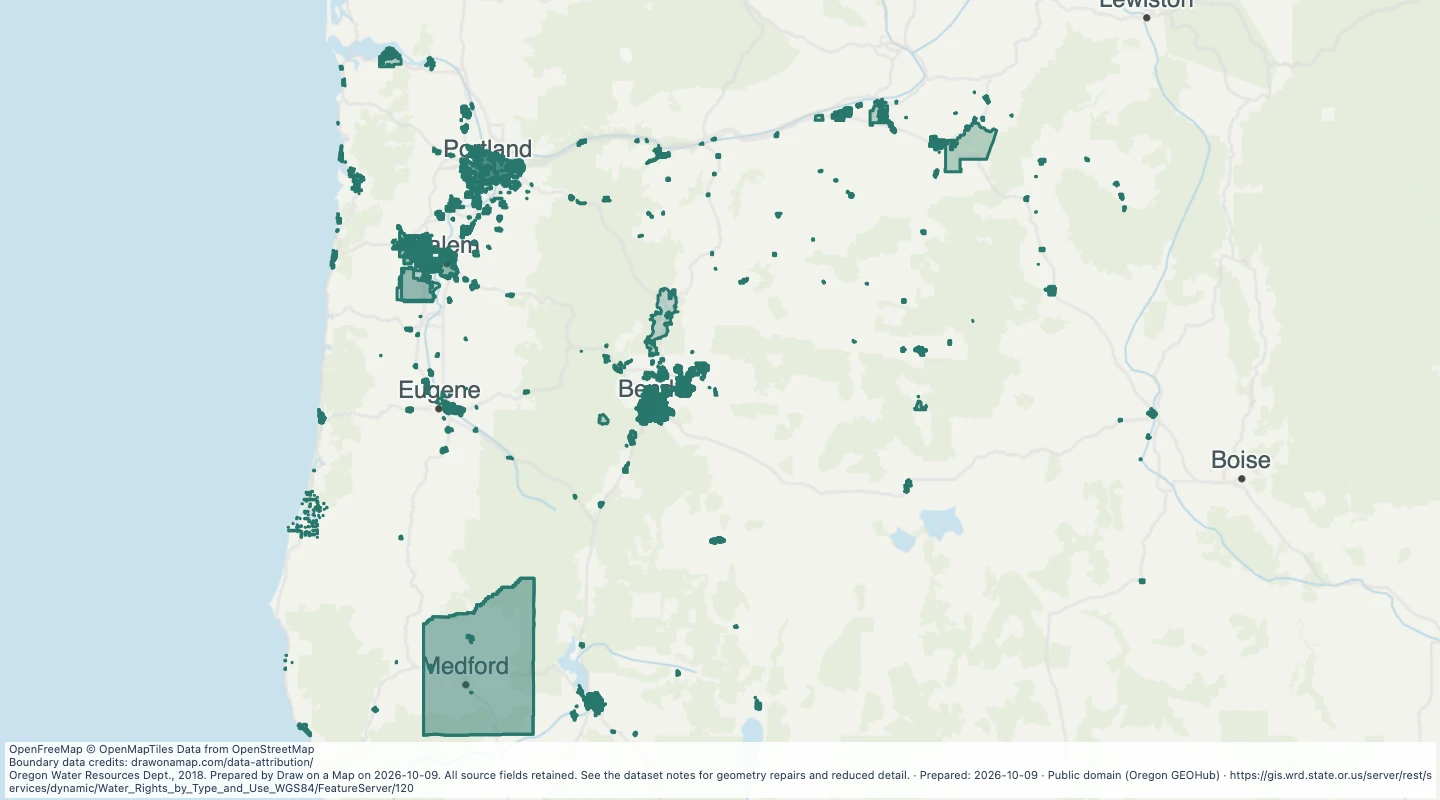Open the OpenStreetMap attribution link
The width and height of the screenshot is (1440, 800).
point(273,749)
